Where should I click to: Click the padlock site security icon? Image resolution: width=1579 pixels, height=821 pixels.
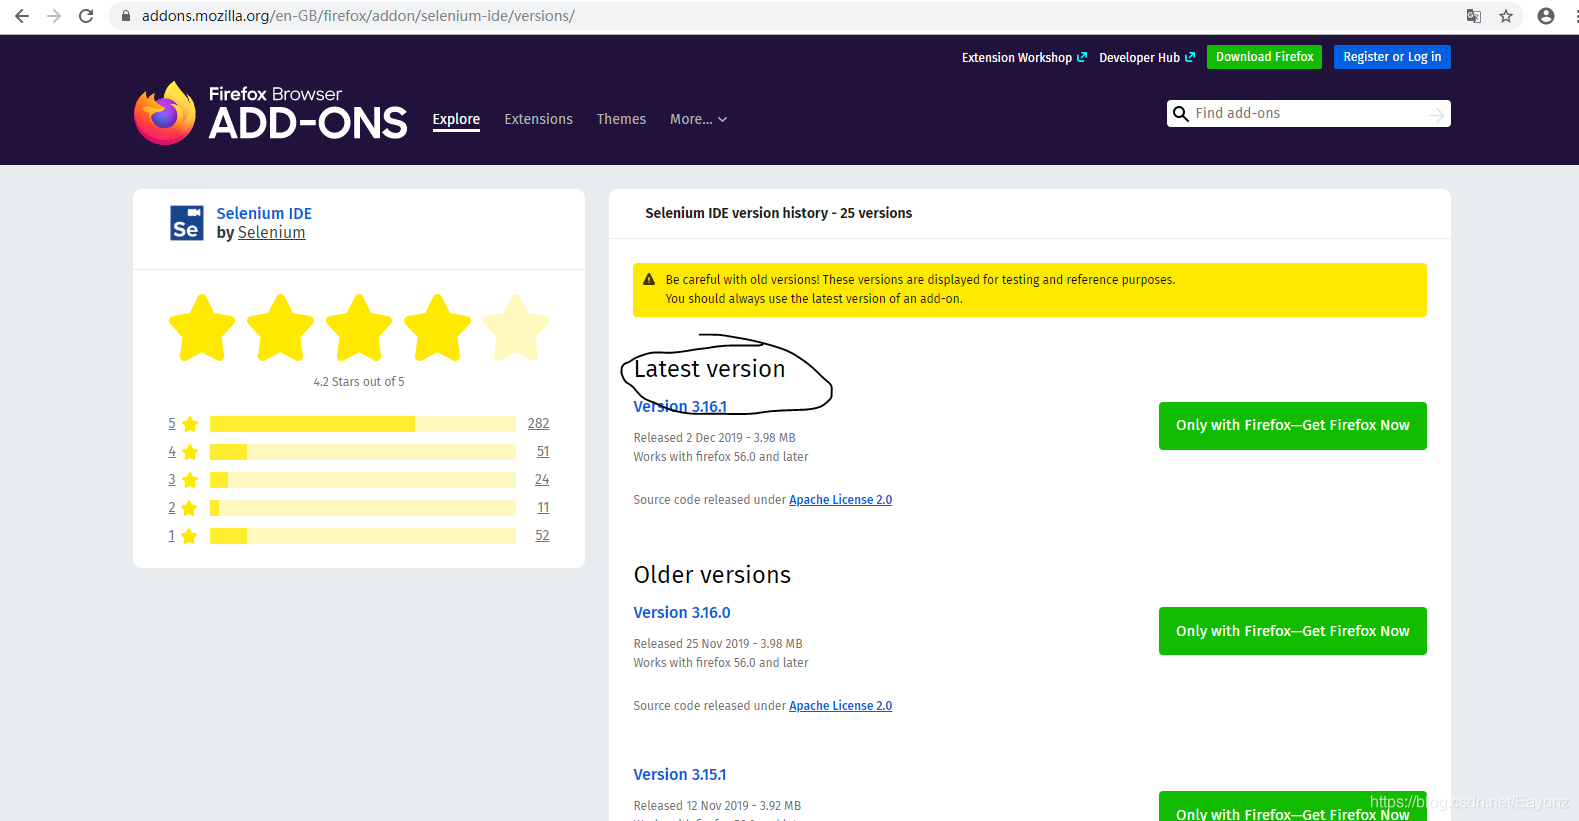pyautogui.click(x=126, y=16)
